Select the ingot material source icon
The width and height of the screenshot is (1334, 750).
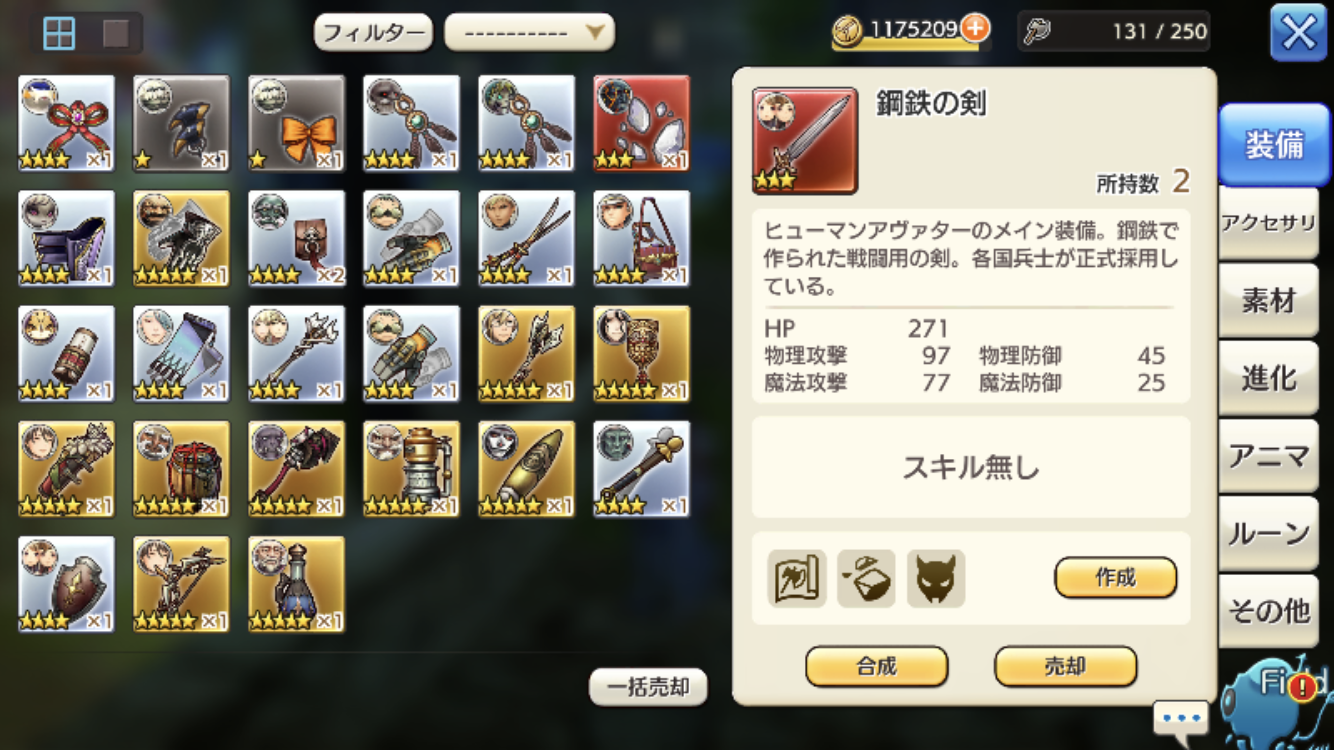(x=866, y=578)
